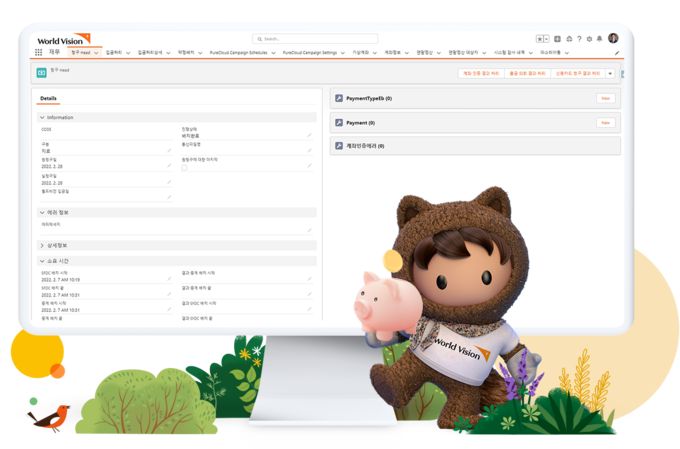Screen dimensions: 680x449
Task: Edit the SFDC 배치 끝 field pencil
Action: (x=169, y=294)
